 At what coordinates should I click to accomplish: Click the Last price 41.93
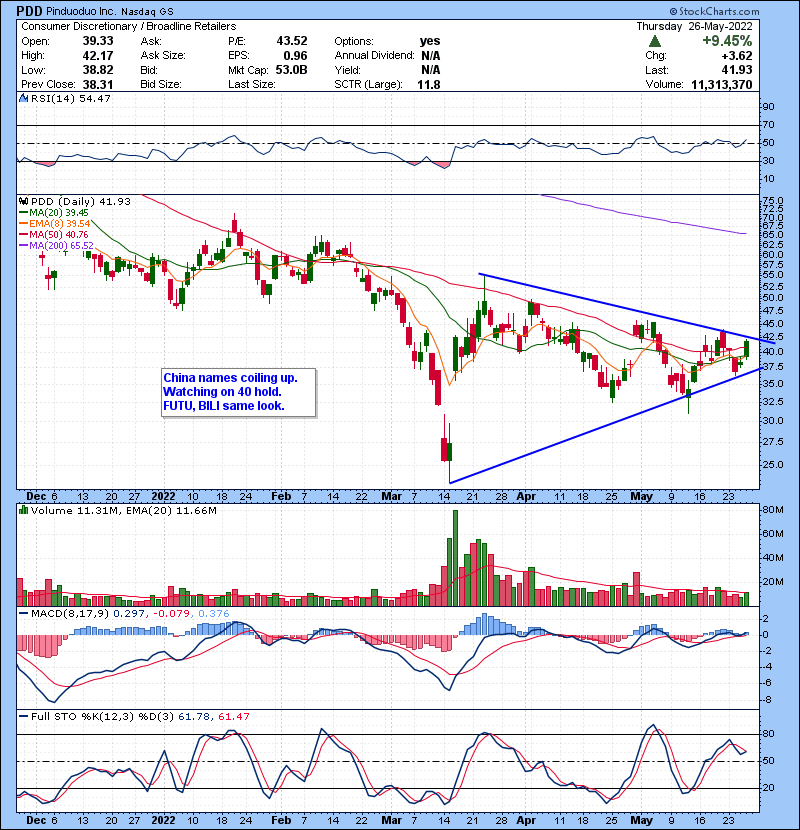tap(736, 70)
